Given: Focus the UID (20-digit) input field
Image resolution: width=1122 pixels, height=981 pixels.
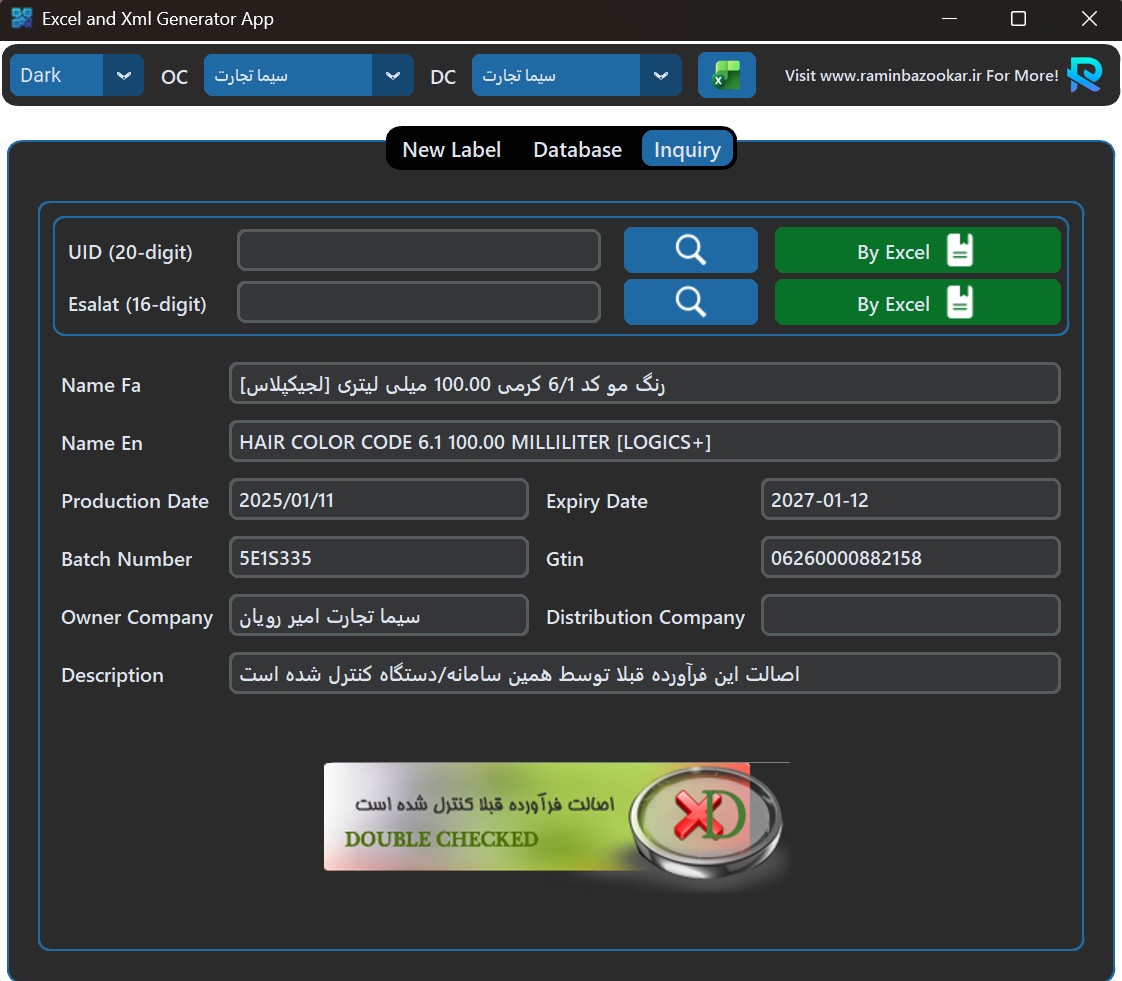Looking at the screenshot, I should point(418,250).
